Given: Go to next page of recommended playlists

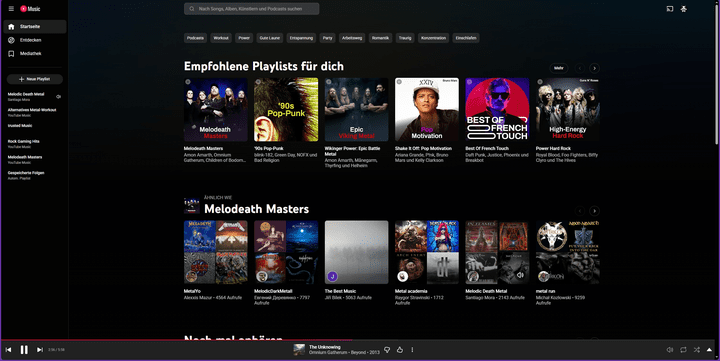Looking at the screenshot, I should (594, 68).
